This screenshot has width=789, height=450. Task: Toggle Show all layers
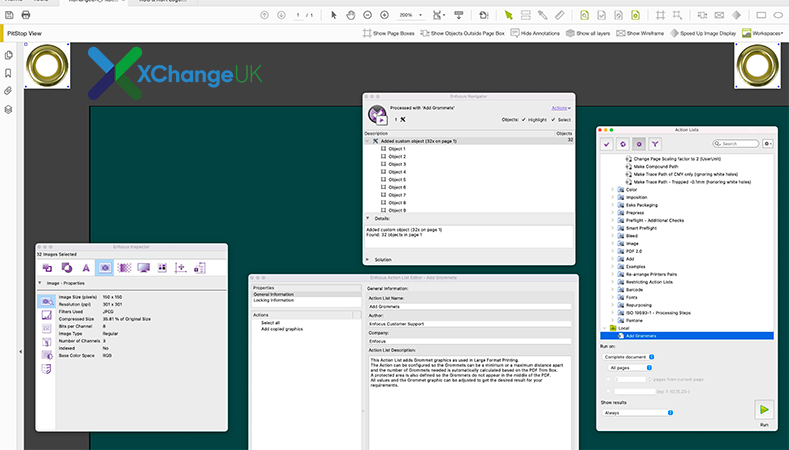point(588,33)
